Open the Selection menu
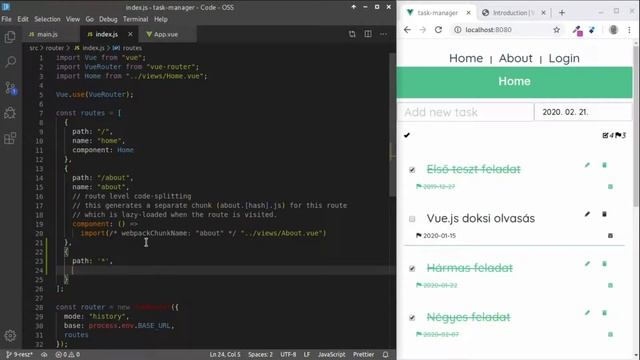The image size is (640, 360). click(x=47, y=19)
